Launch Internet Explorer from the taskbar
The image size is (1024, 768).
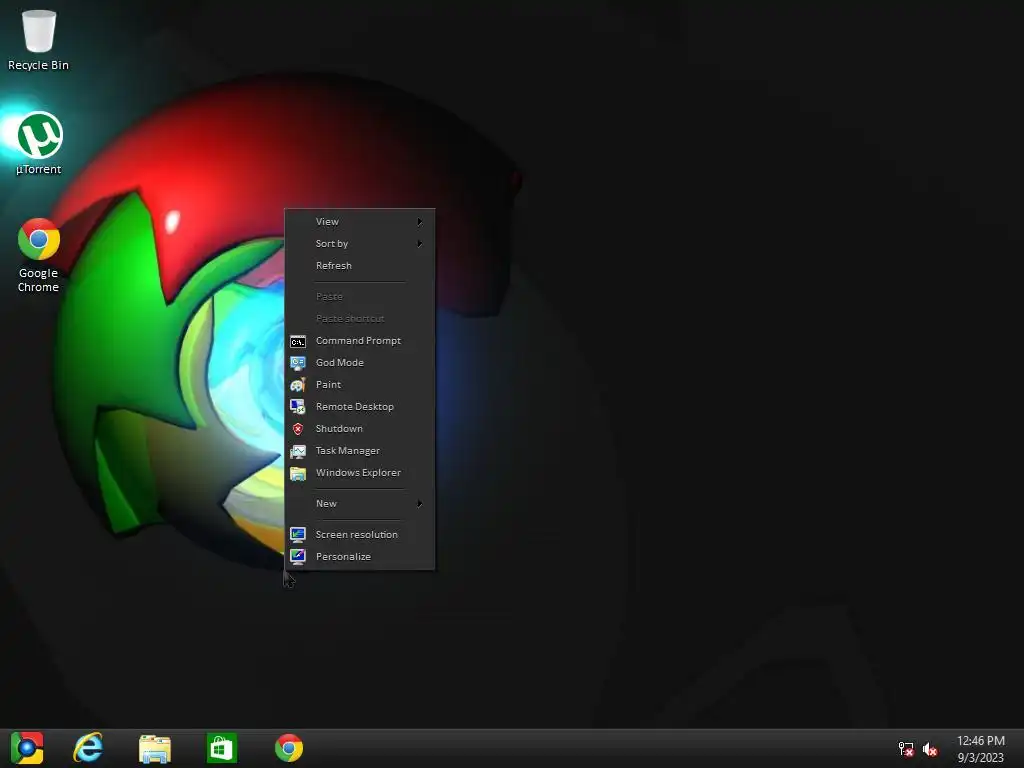tap(88, 748)
